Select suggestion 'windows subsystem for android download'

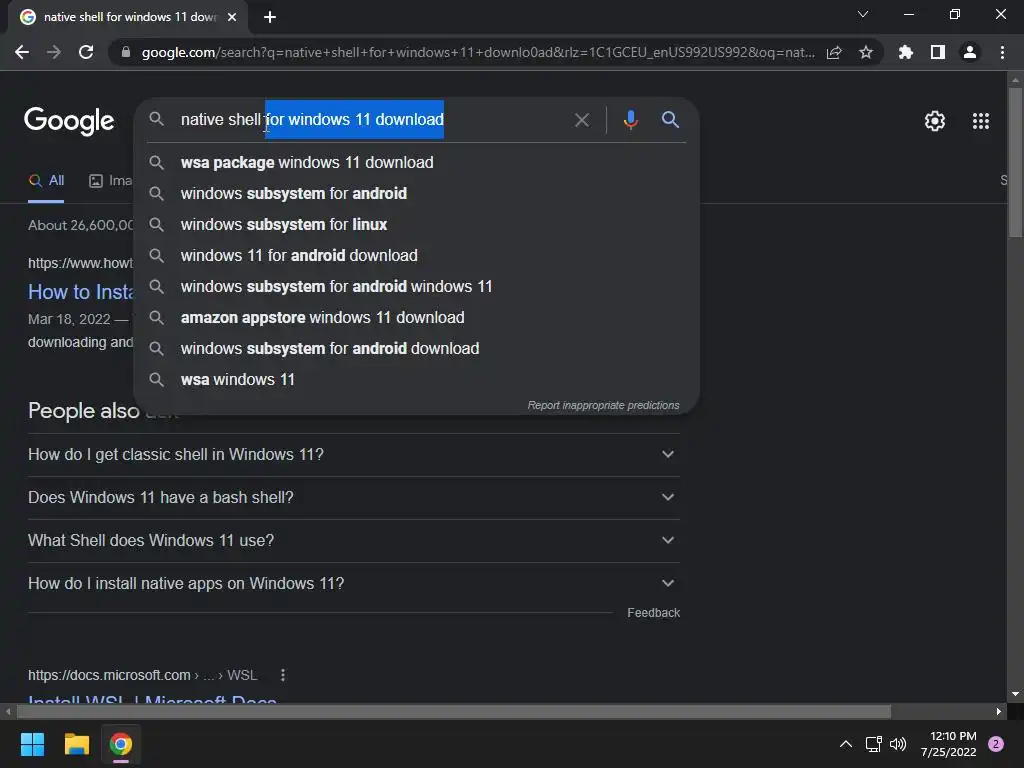[416, 349]
